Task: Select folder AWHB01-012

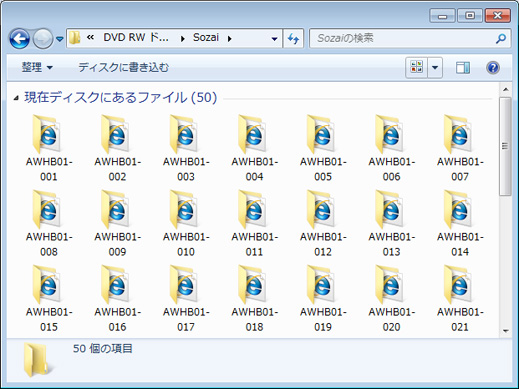Action: (x=323, y=223)
